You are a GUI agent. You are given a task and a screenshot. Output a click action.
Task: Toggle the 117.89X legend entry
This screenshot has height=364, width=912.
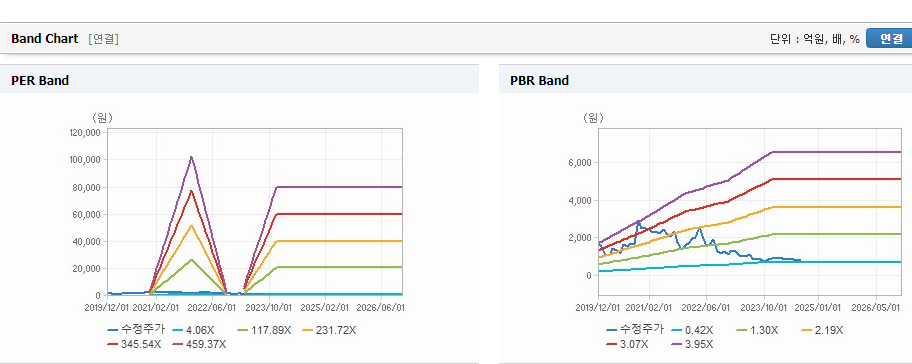[x=265, y=330]
